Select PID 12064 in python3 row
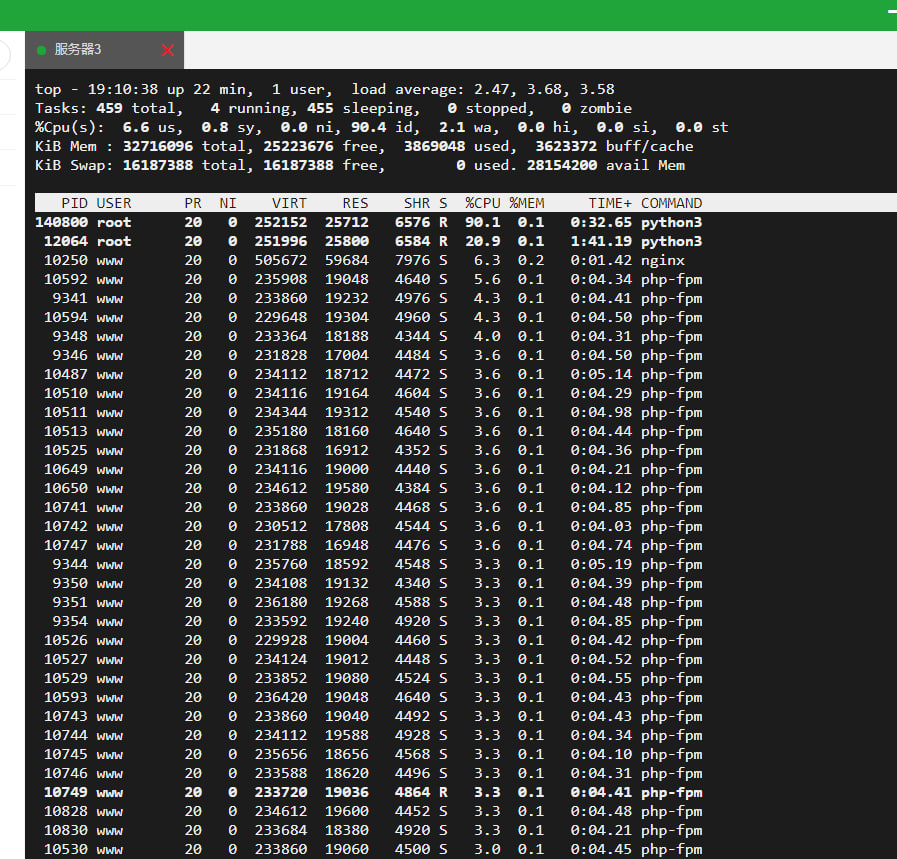 pyautogui.click(x=66, y=241)
